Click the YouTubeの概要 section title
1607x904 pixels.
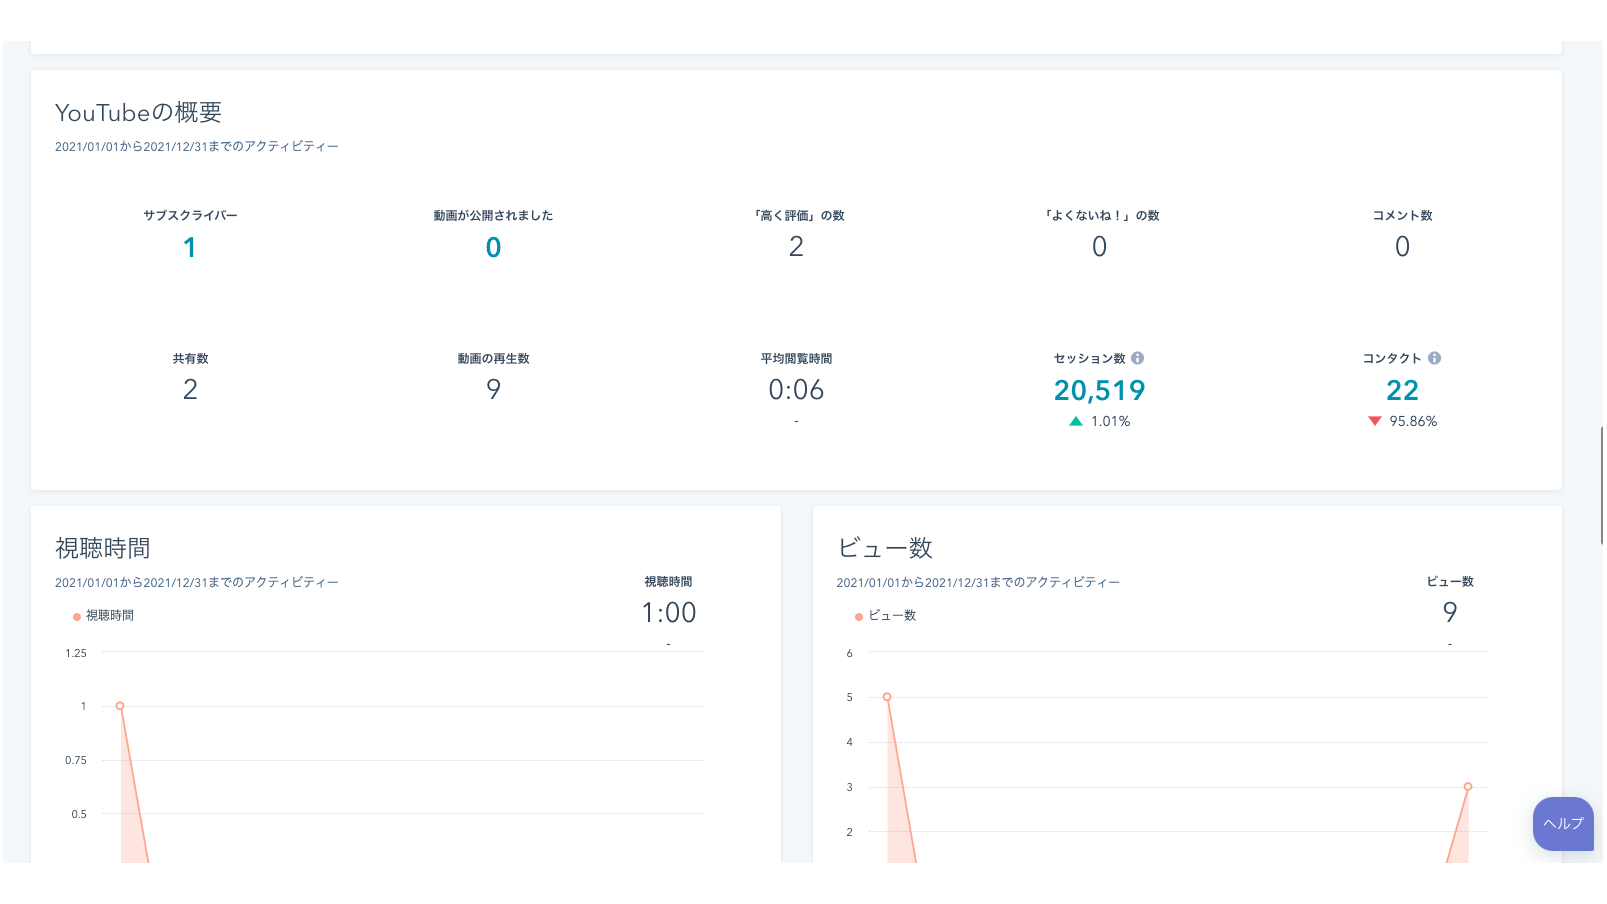coord(138,113)
